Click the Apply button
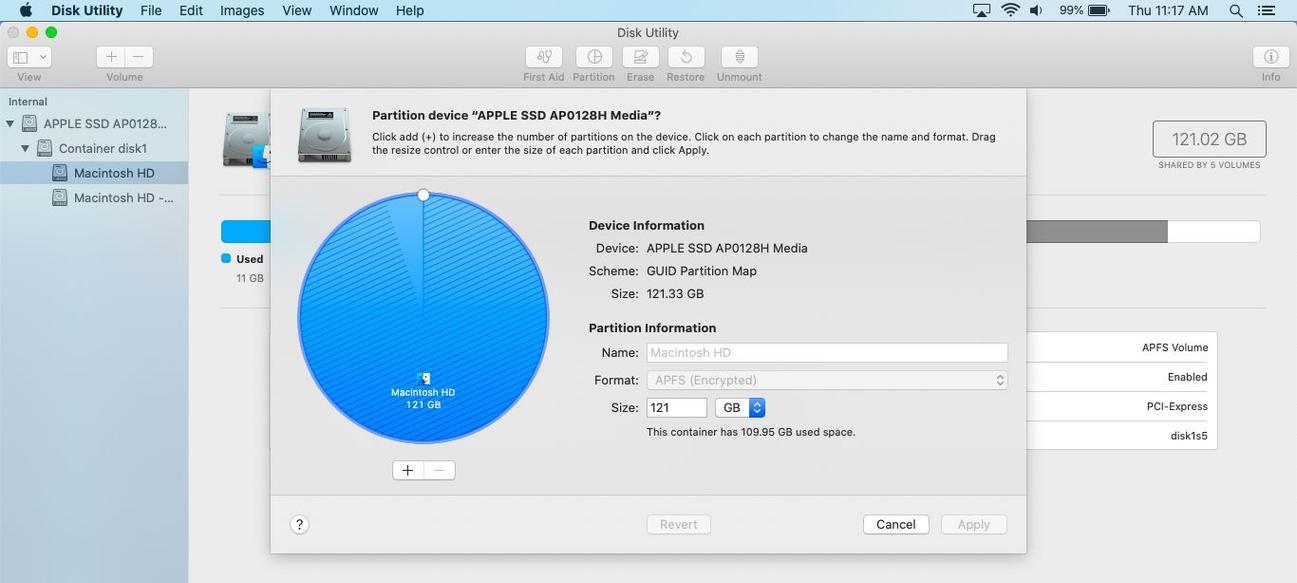Viewport: 1297px width, 583px height. 974,524
